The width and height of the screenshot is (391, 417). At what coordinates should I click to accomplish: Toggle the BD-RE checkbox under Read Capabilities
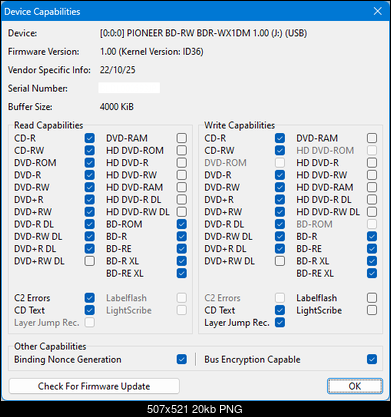point(182,249)
